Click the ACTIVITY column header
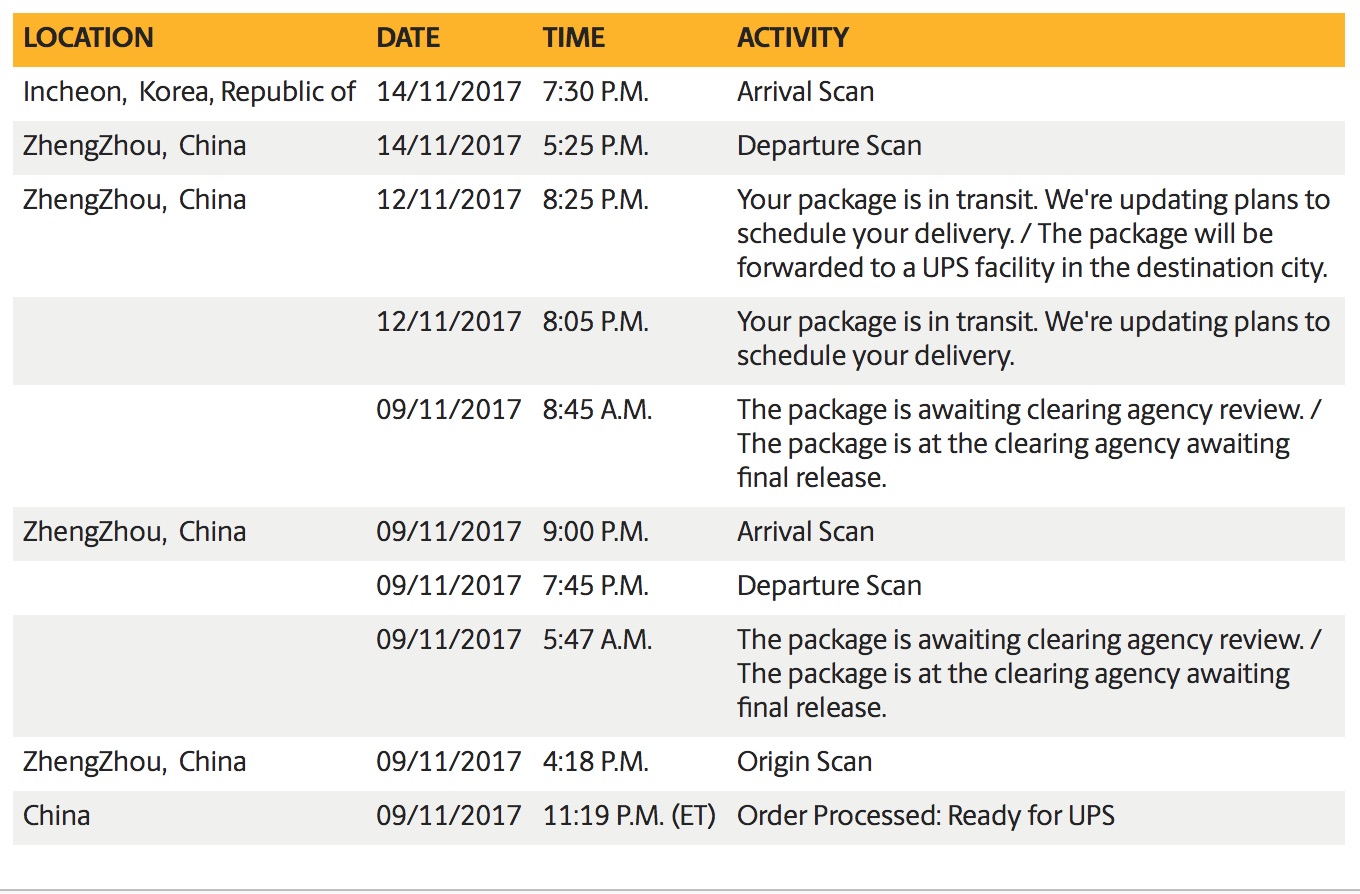This screenshot has height=894, width=1360. (793, 38)
